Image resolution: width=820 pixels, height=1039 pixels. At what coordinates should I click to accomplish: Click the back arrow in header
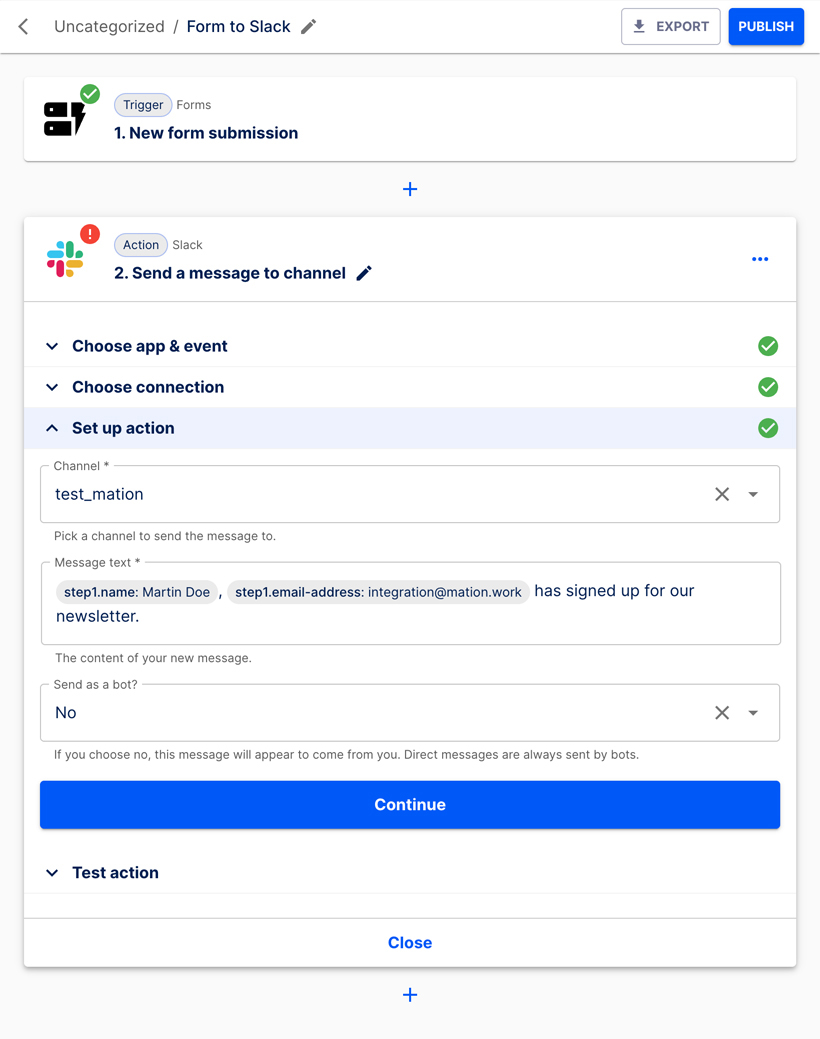(x=24, y=27)
